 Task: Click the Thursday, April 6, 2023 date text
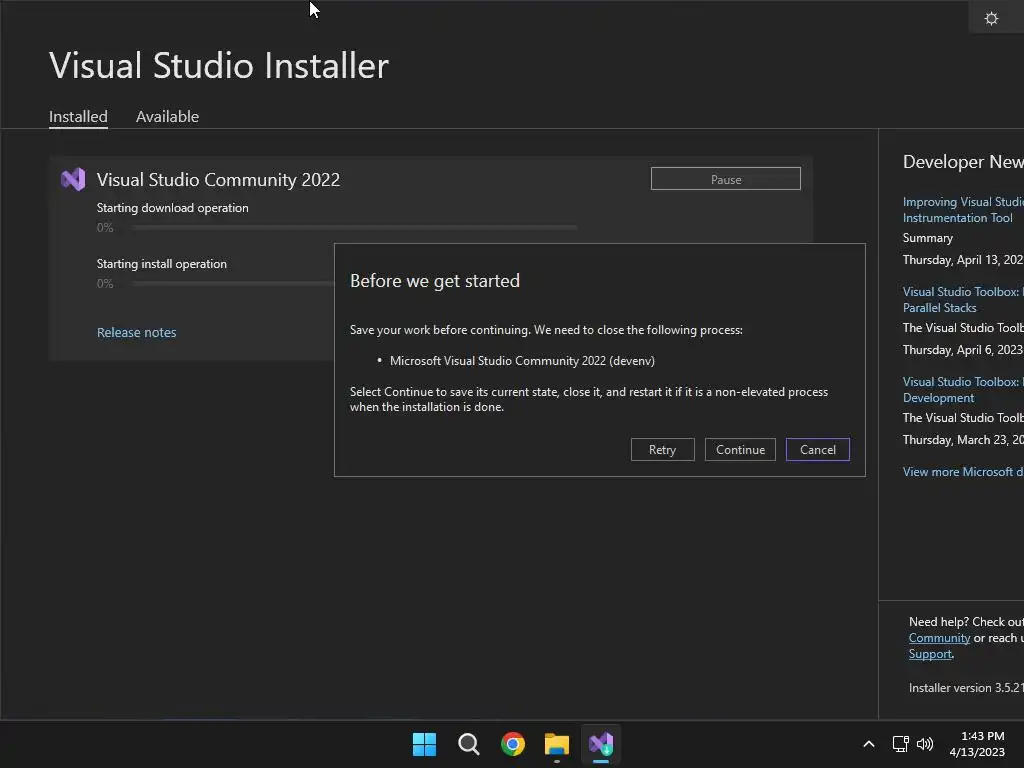963,350
